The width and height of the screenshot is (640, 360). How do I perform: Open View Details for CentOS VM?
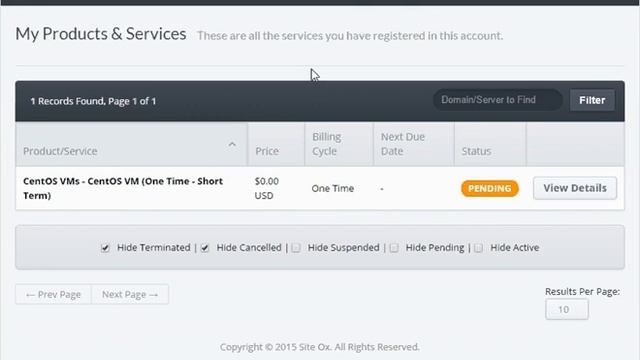pos(575,188)
